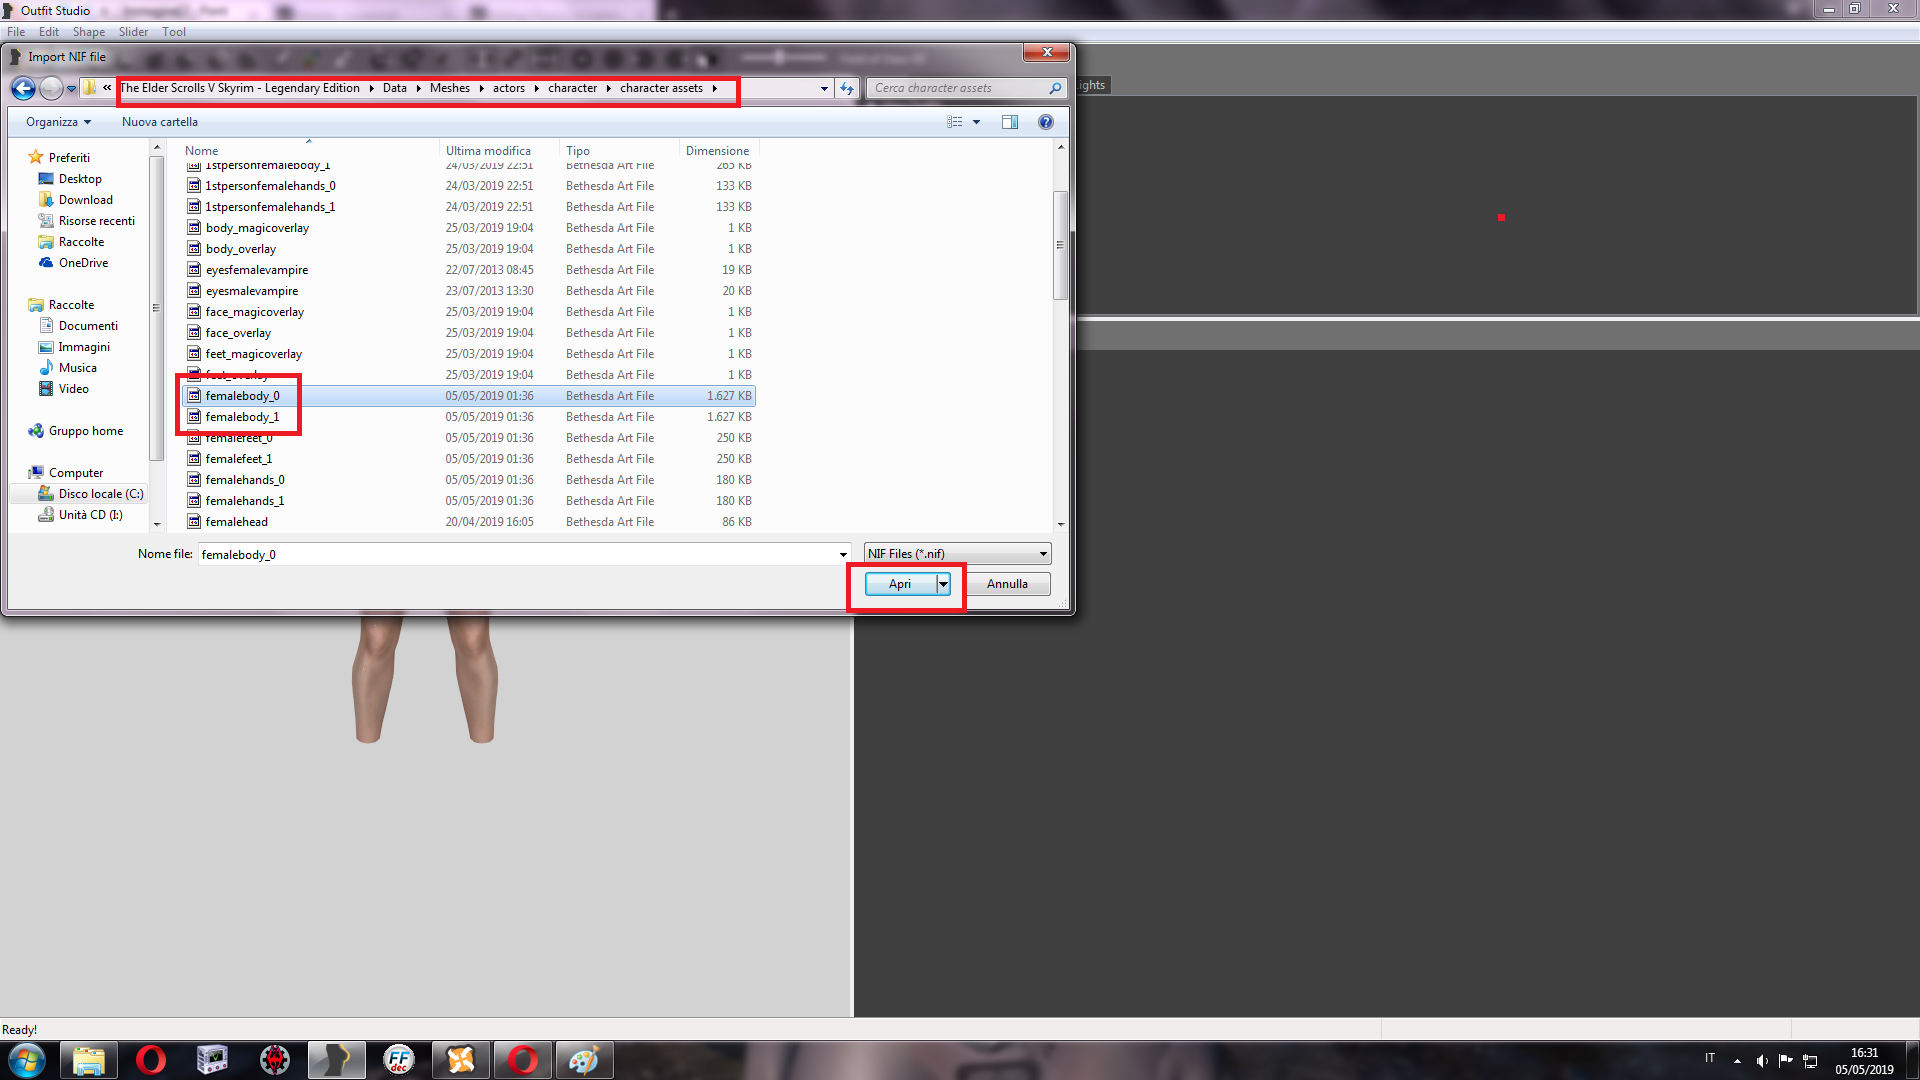Select file body_magicoverlay
Image resolution: width=1920 pixels, height=1080 pixels.
coord(470,228)
